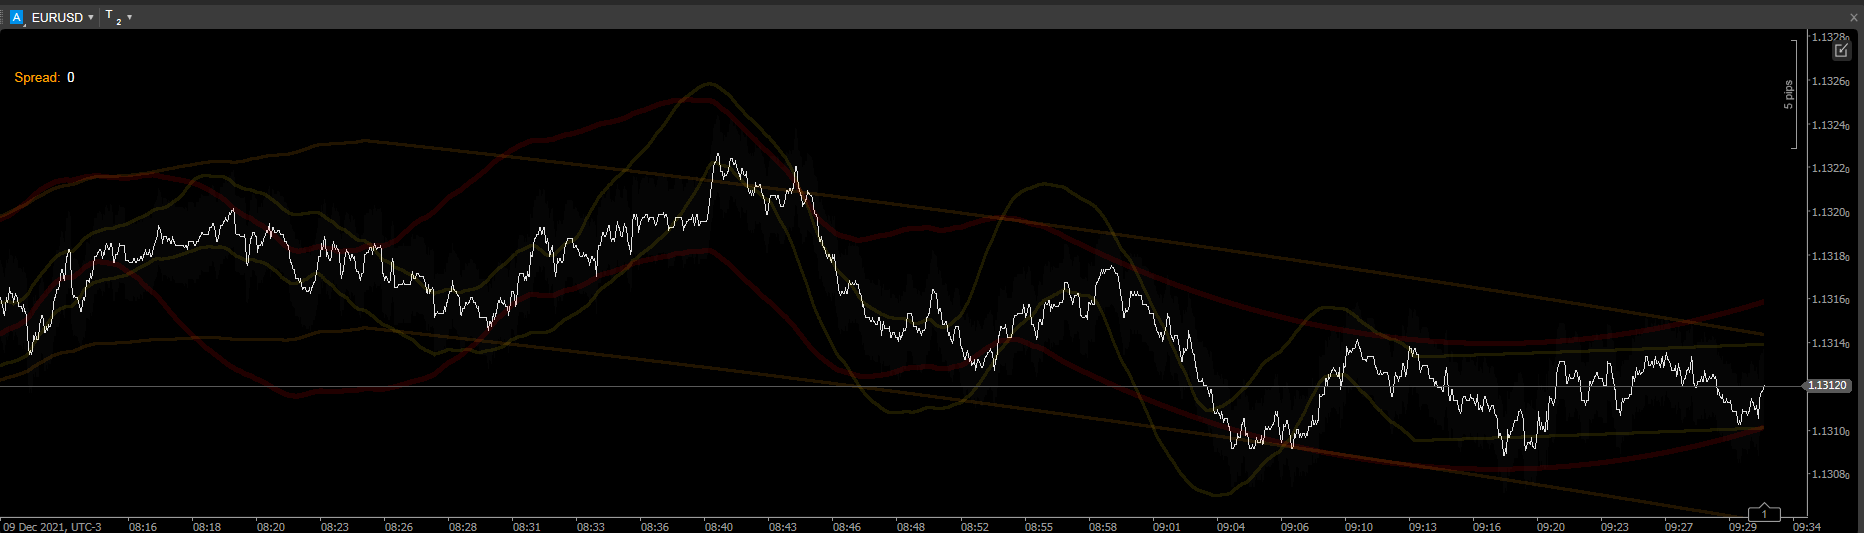Screen dimensions: 1864x533
Task: Open the T2 tick timeframe dropdown
Action: coord(119,17)
